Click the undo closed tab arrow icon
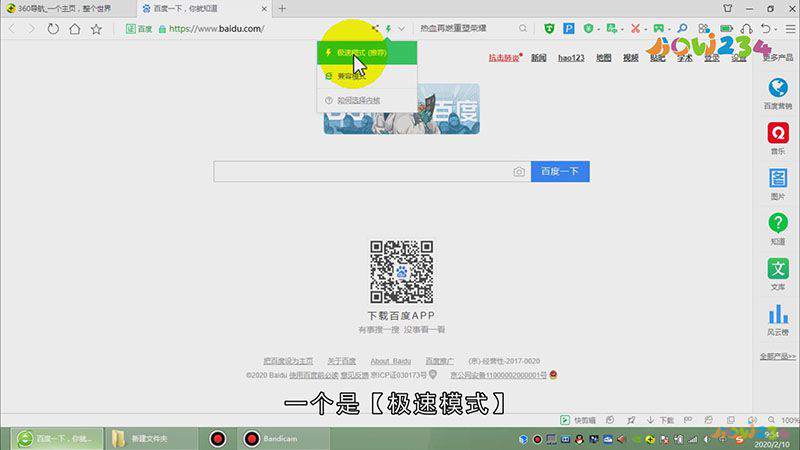 (x=765, y=29)
